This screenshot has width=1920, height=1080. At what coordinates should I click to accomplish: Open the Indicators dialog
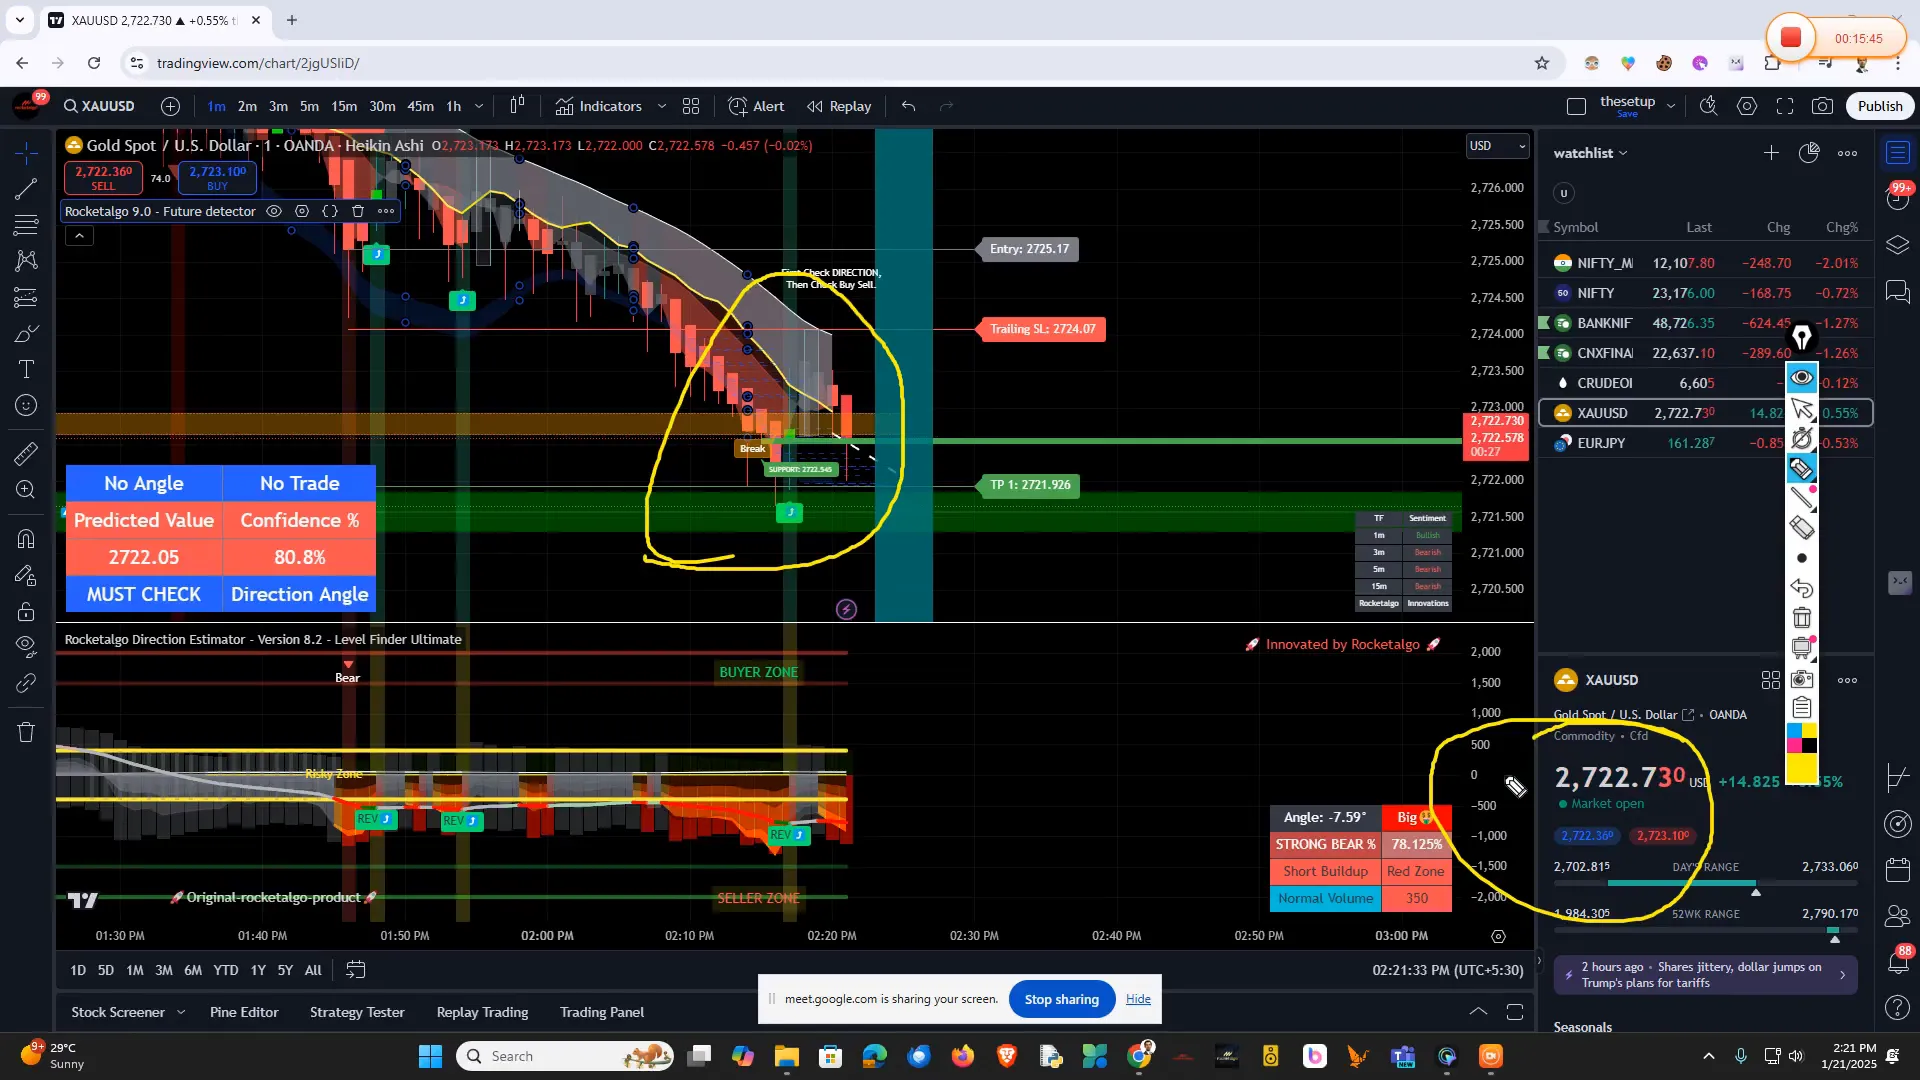pyautogui.click(x=599, y=106)
